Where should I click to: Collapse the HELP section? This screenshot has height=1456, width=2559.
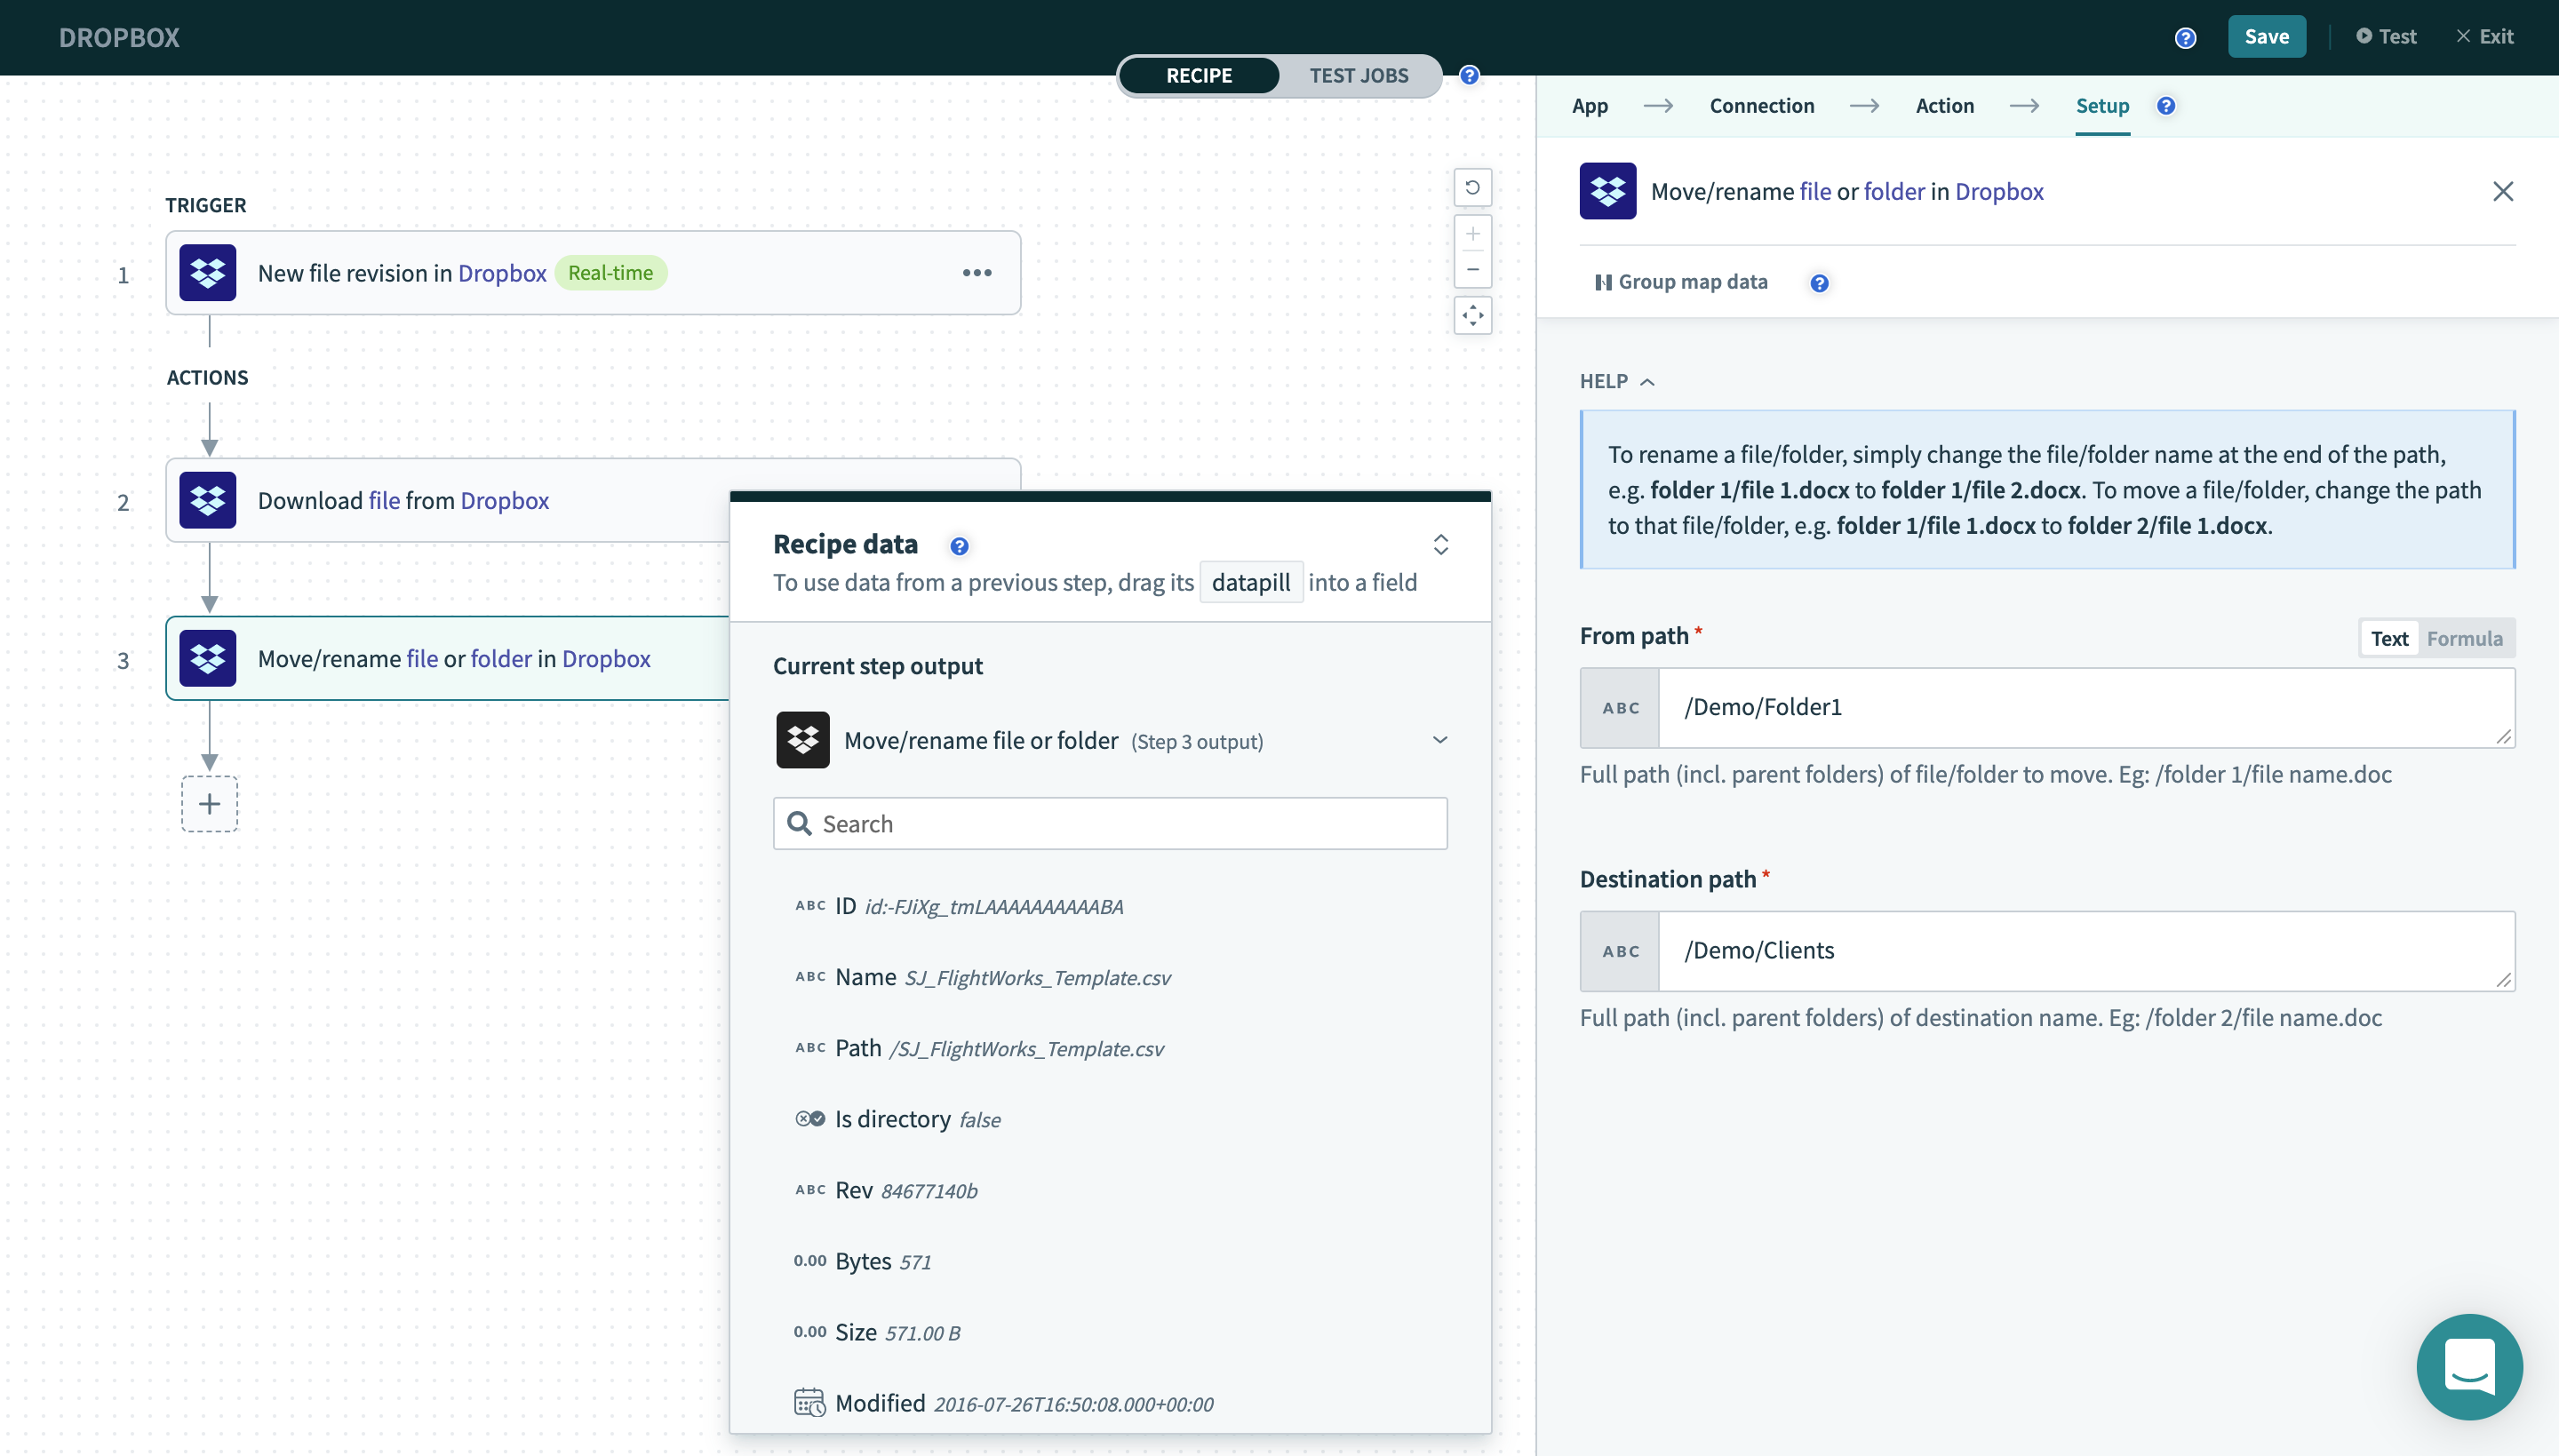point(1617,381)
